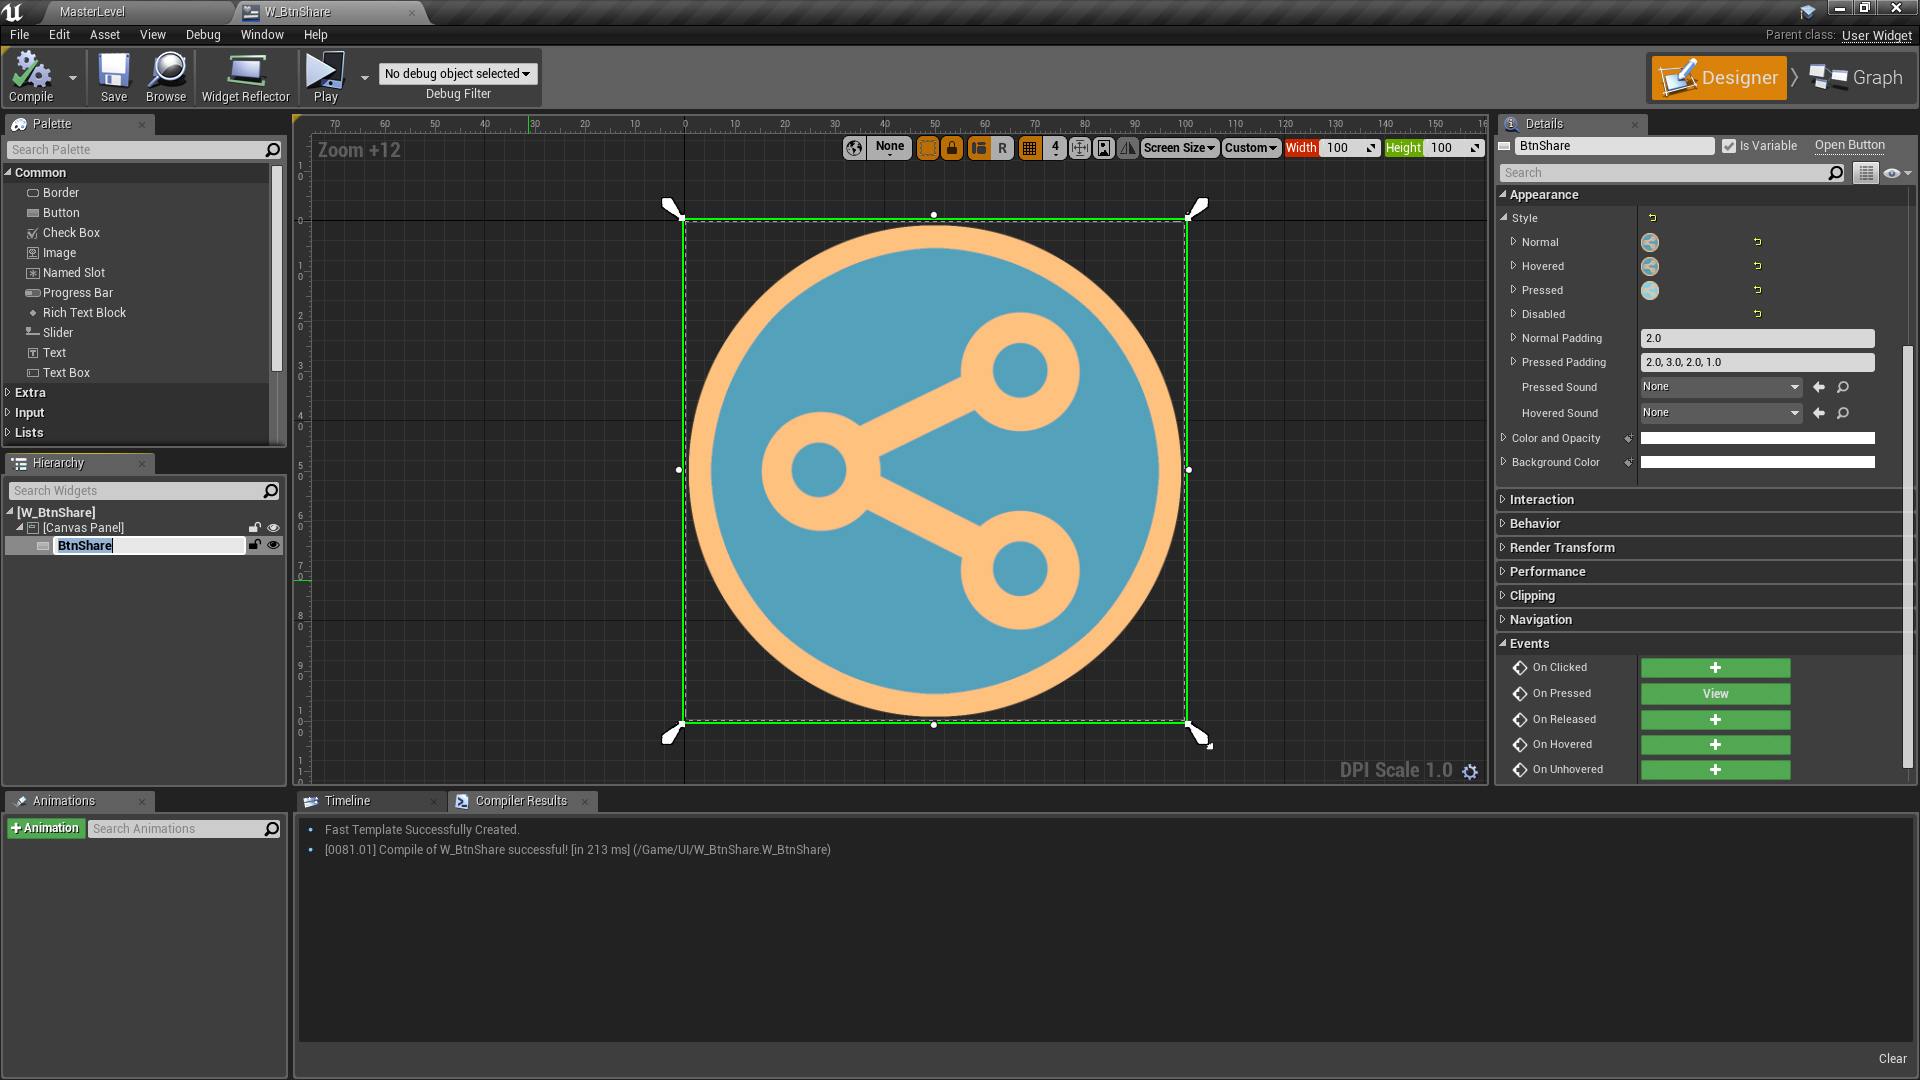The image size is (1920, 1080).
Task: Click the Background Color swatch
Action: point(1757,463)
